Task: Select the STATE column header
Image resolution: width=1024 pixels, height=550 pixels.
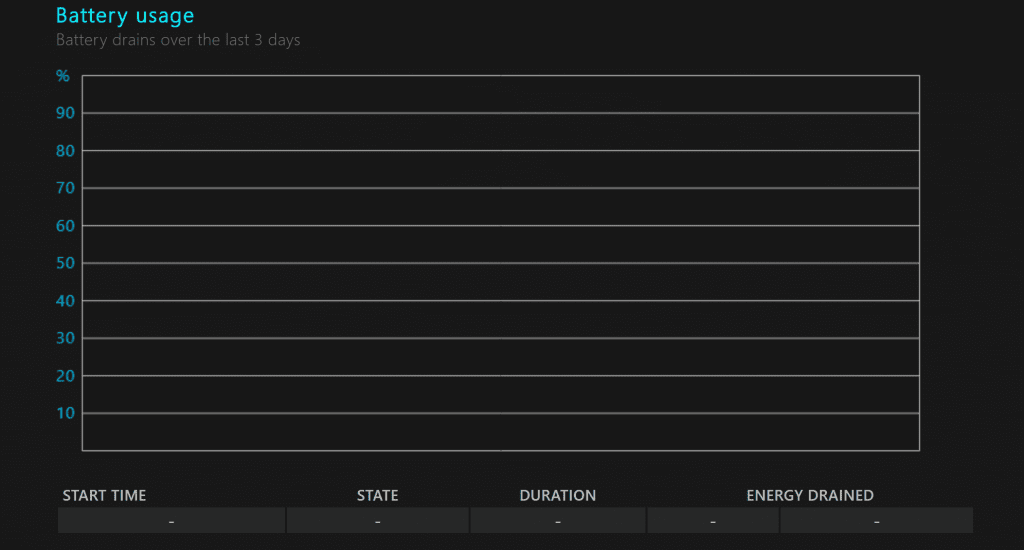Action: (377, 496)
